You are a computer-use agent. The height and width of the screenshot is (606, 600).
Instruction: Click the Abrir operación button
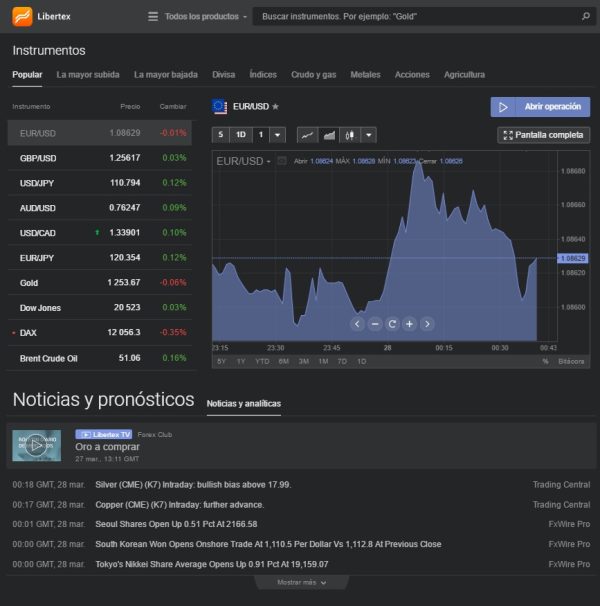(540, 107)
